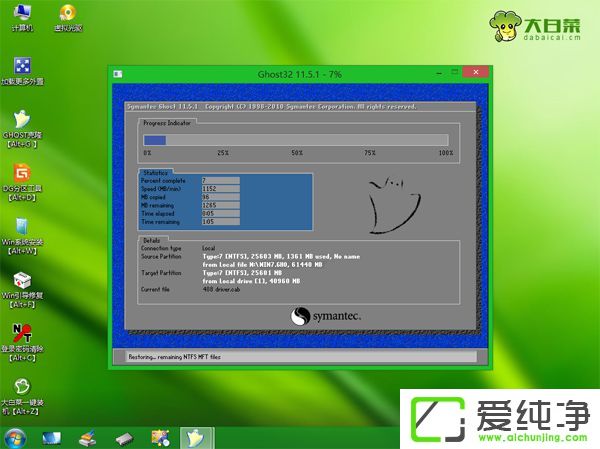Open the 计算机 desktop icon
This screenshot has width=600, height=449.
point(21,14)
